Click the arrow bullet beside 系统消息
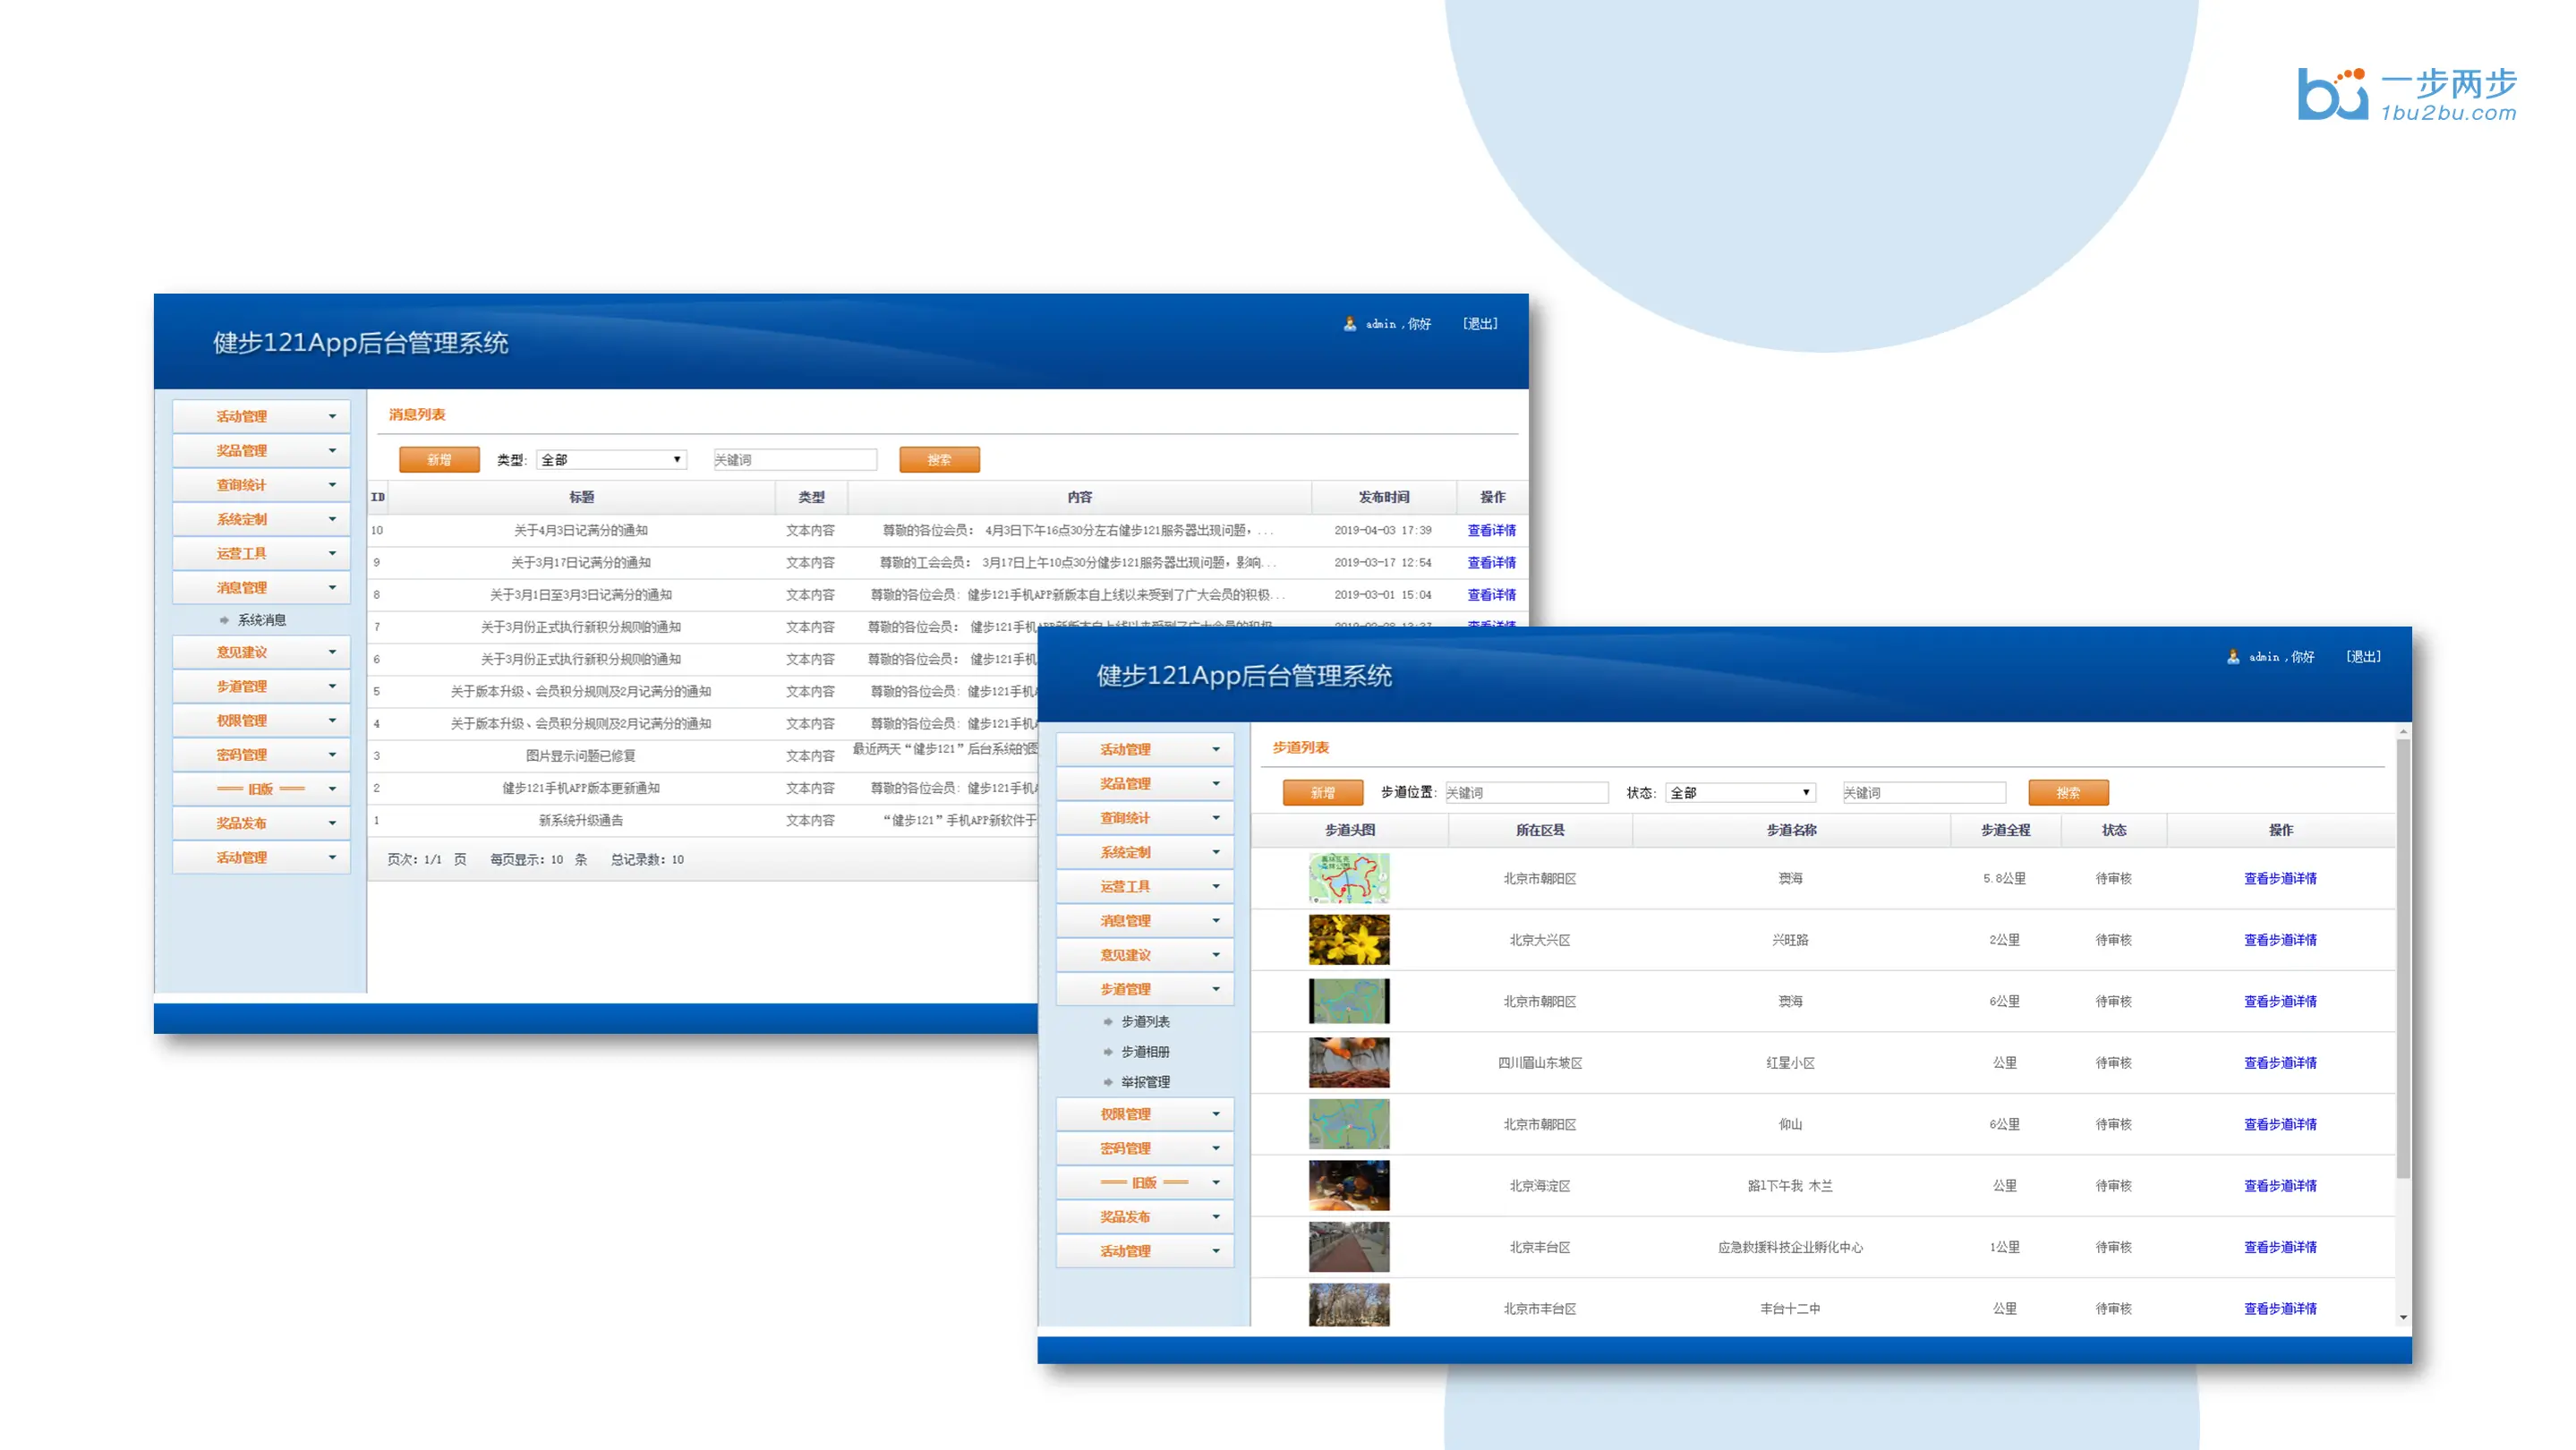Image resolution: width=2576 pixels, height=1450 pixels. (224, 620)
